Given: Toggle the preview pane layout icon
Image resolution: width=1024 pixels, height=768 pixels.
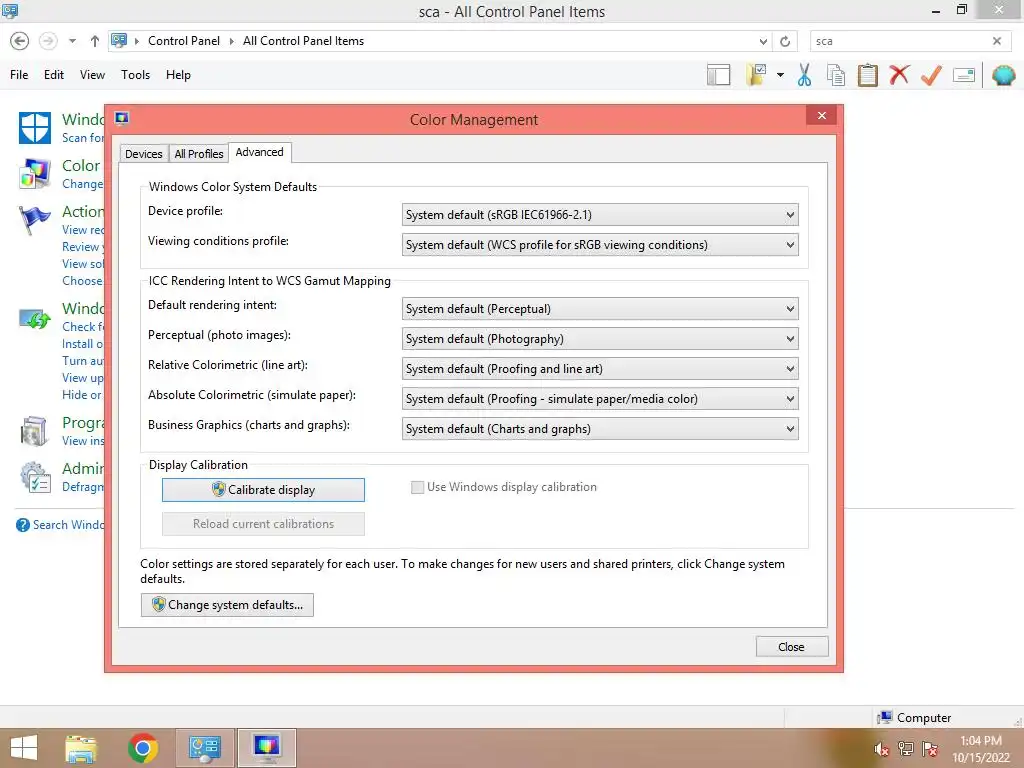Looking at the screenshot, I should (718, 74).
